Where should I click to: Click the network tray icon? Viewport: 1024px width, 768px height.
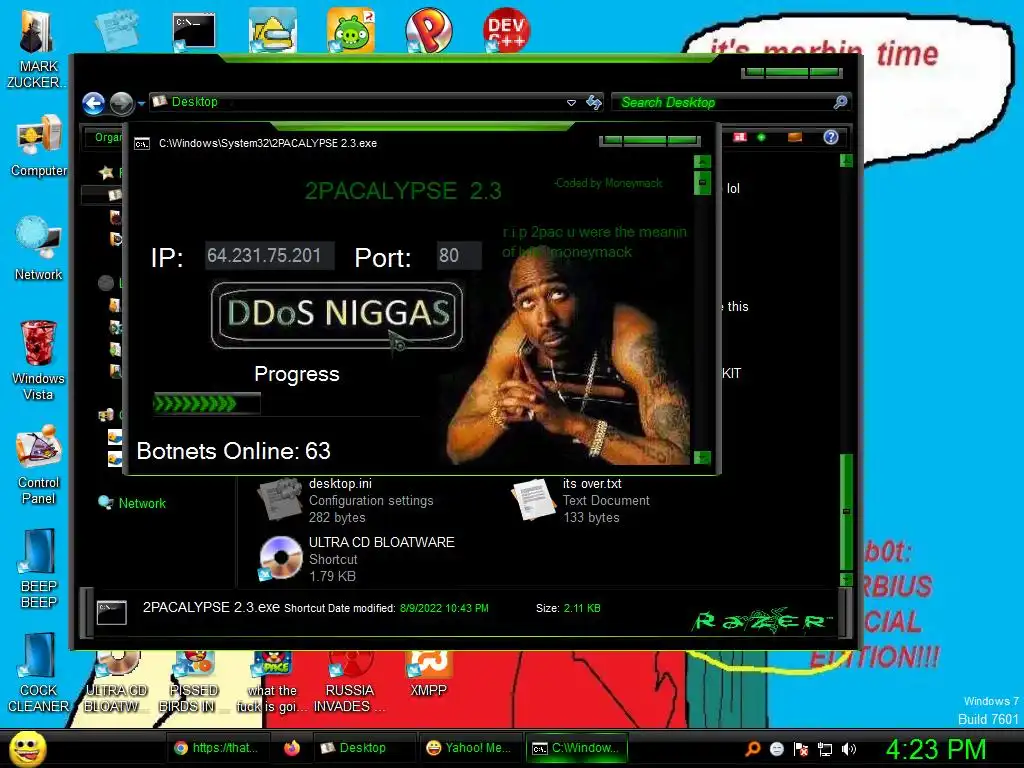coord(825,749)
